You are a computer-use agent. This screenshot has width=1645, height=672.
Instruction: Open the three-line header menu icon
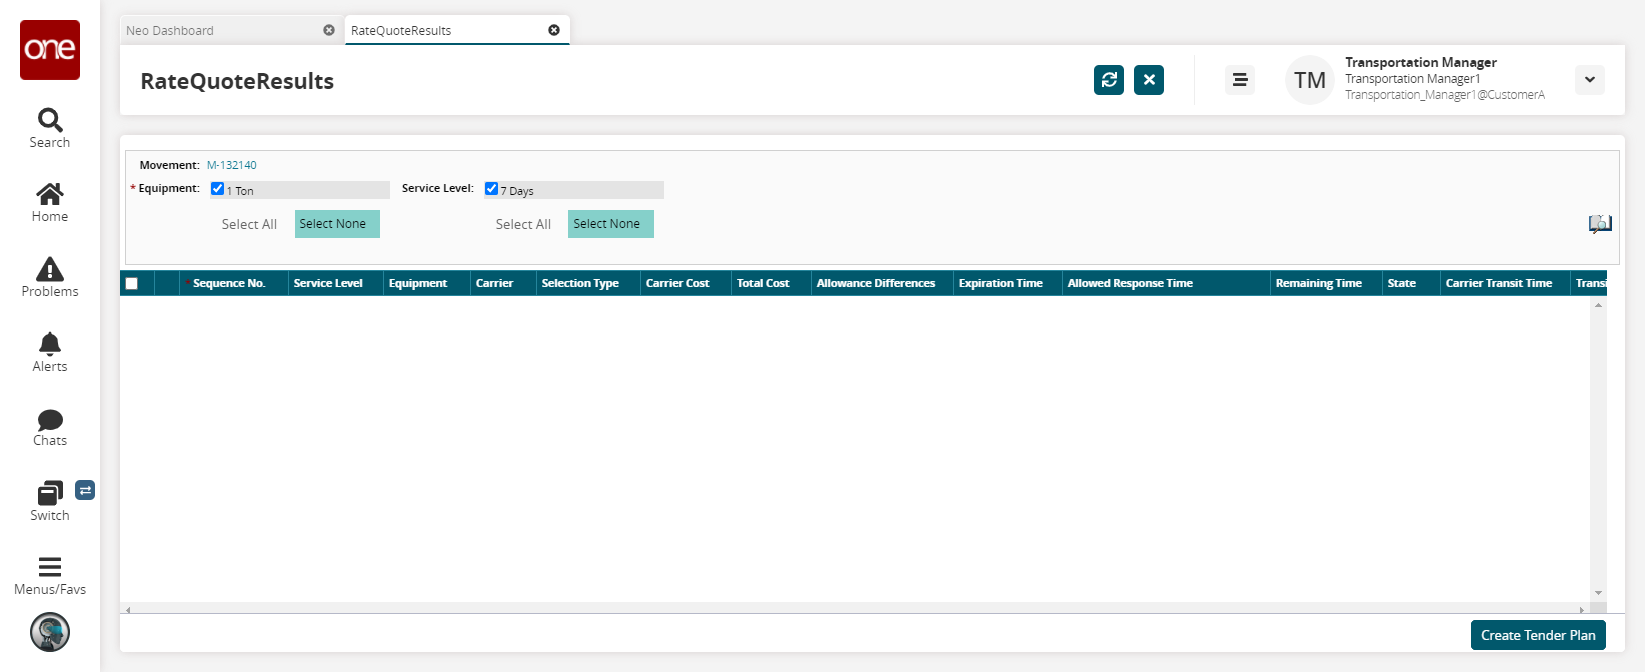click(x=1240, y=80)
